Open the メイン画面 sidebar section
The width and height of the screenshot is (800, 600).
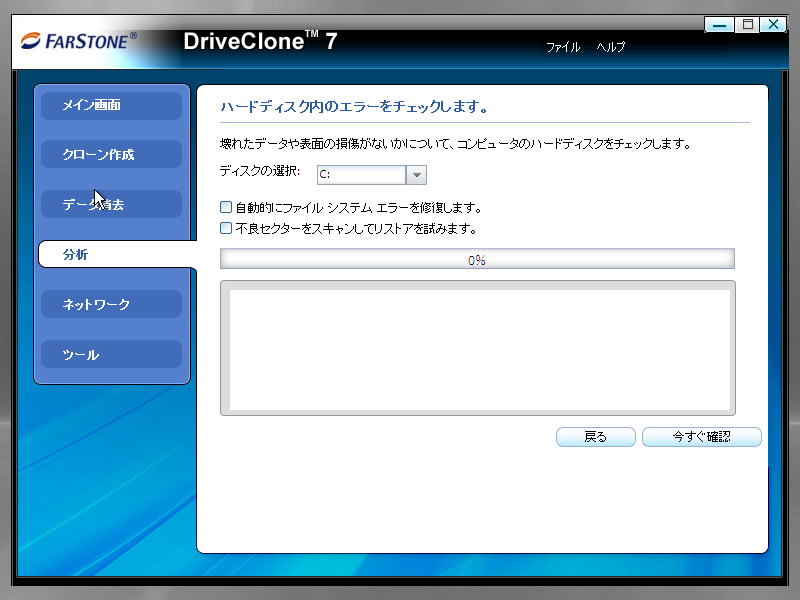pos(111,105)
